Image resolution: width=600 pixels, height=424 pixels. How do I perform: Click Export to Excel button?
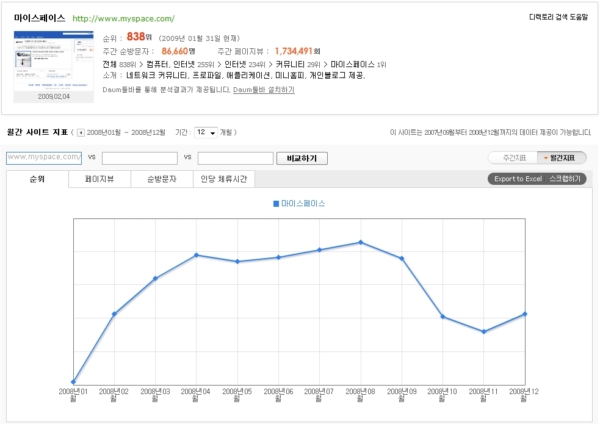518,179
